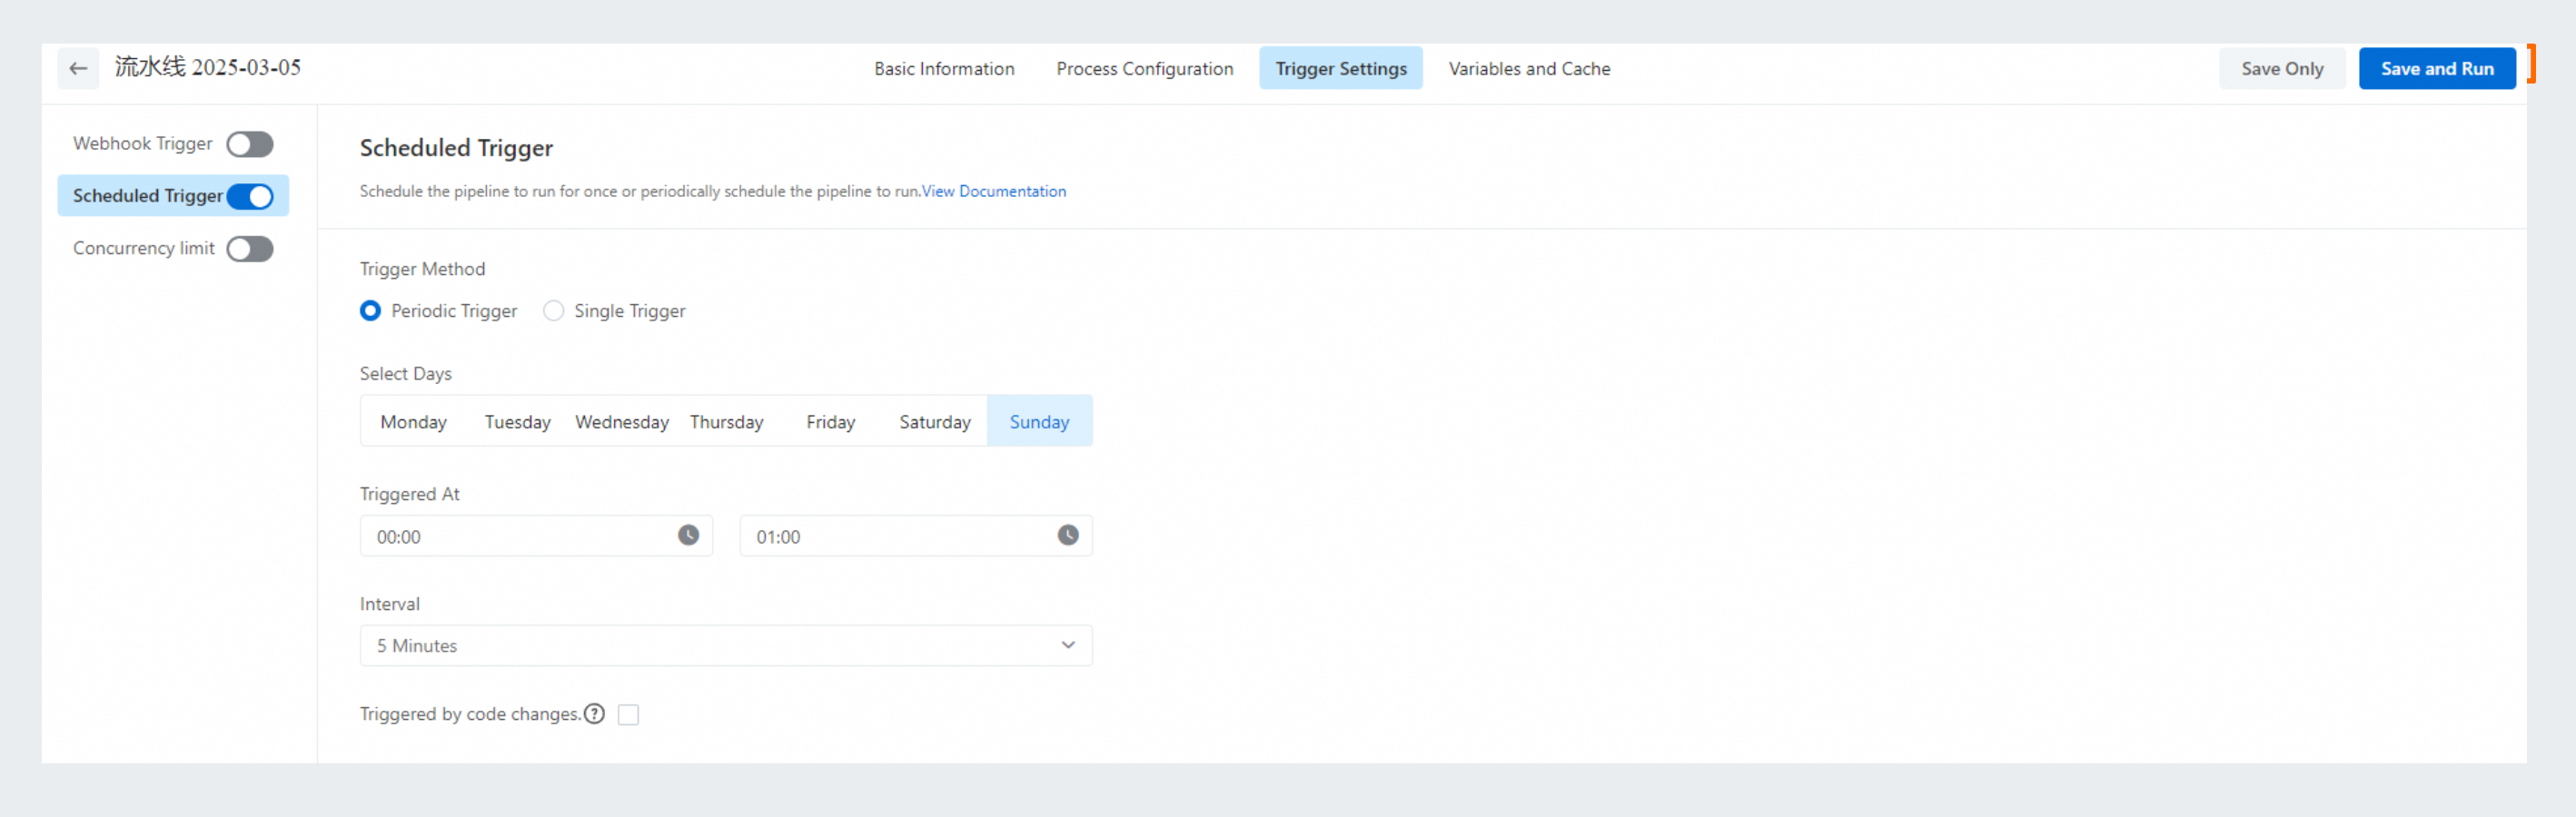The height and width of the screenshot is (817, 2576).
Task: Show help for Triggered by code changes
Action: [x=594, y=714]
